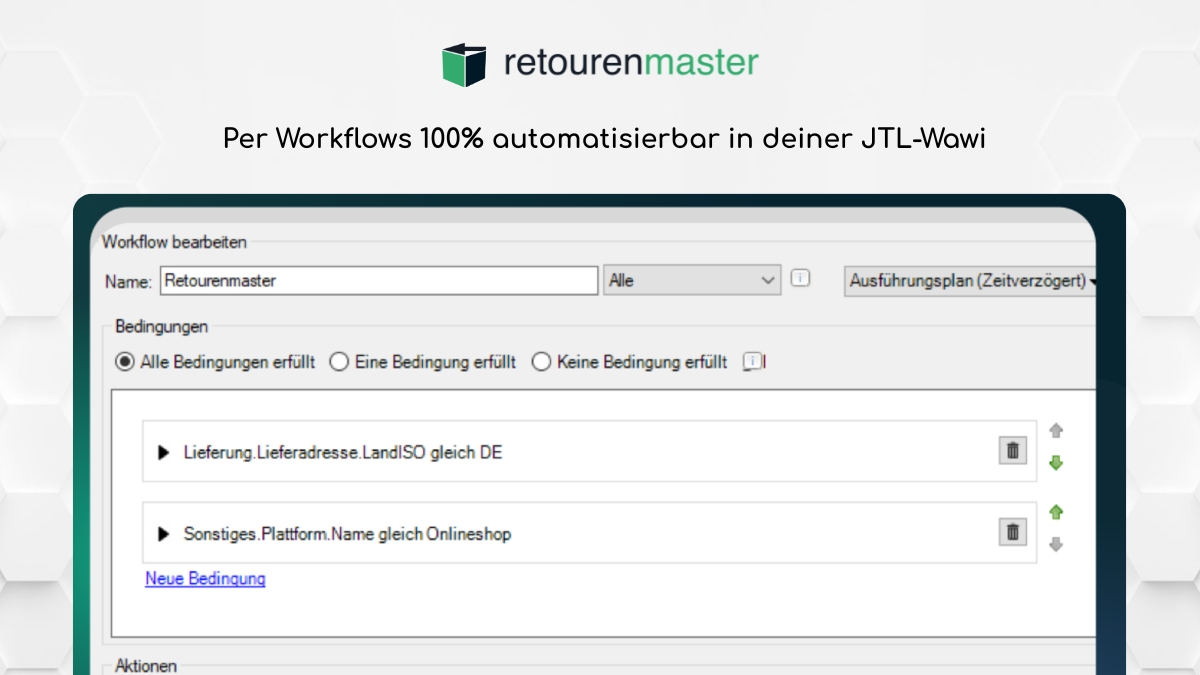Click the Sonstiges.Plattform.Name gleich Onlineshop text
The height and width of the screenshot is (675, 1200).
[x=347, y=535]
